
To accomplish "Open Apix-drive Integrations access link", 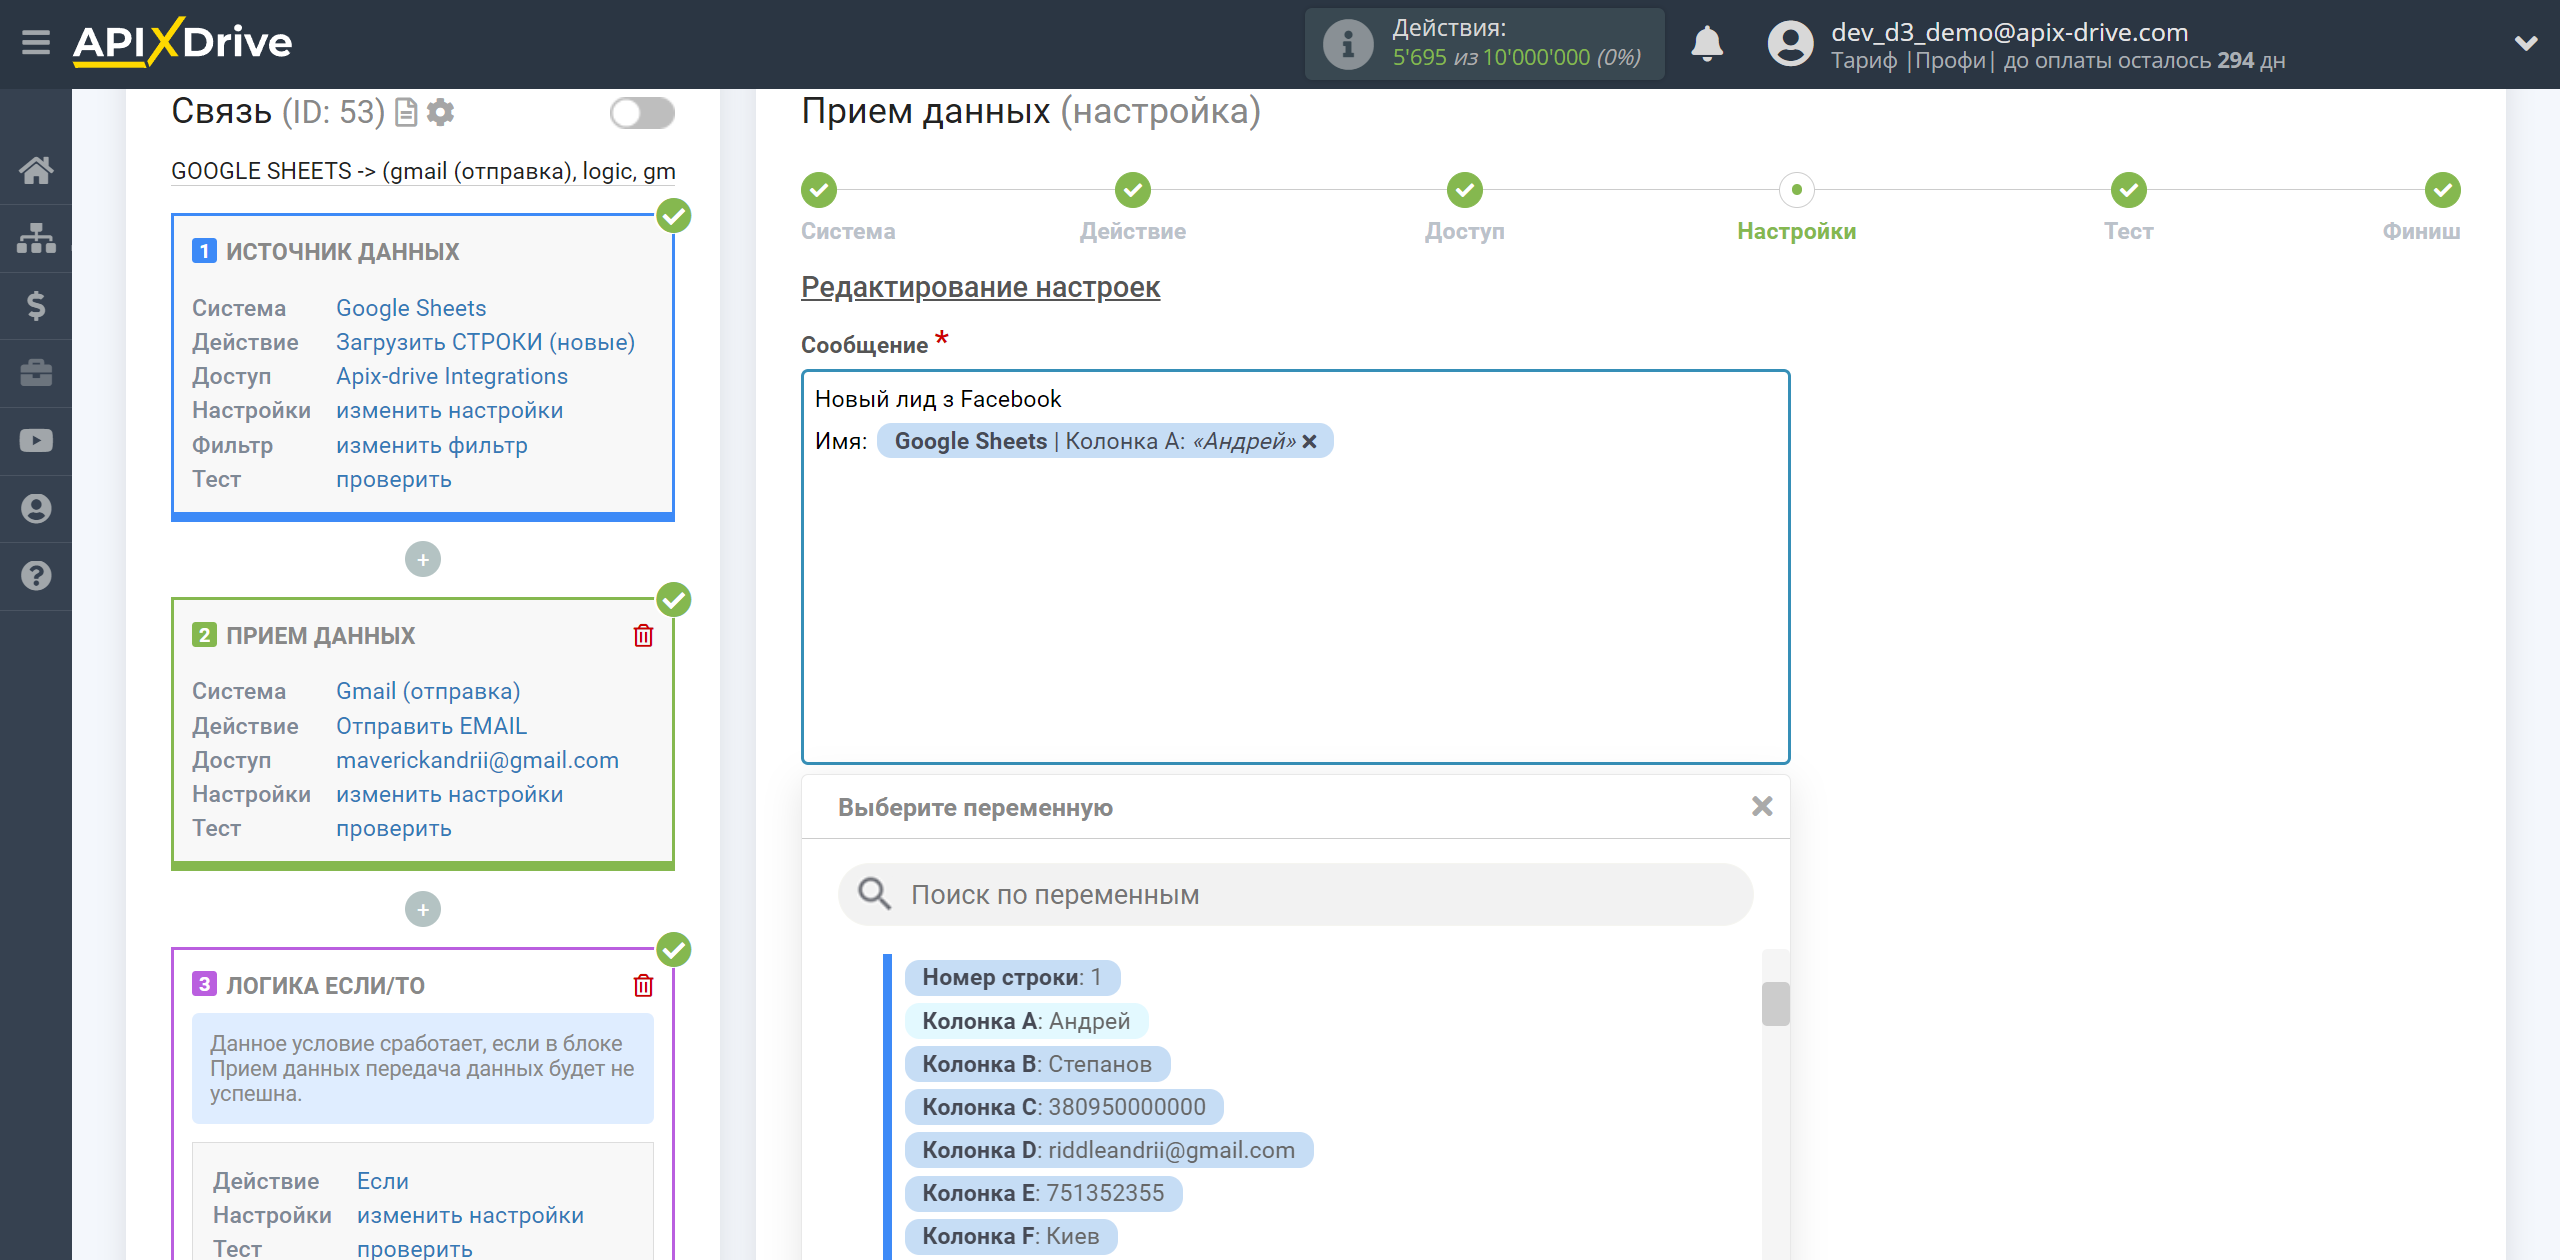I will [x=451, y=376].
